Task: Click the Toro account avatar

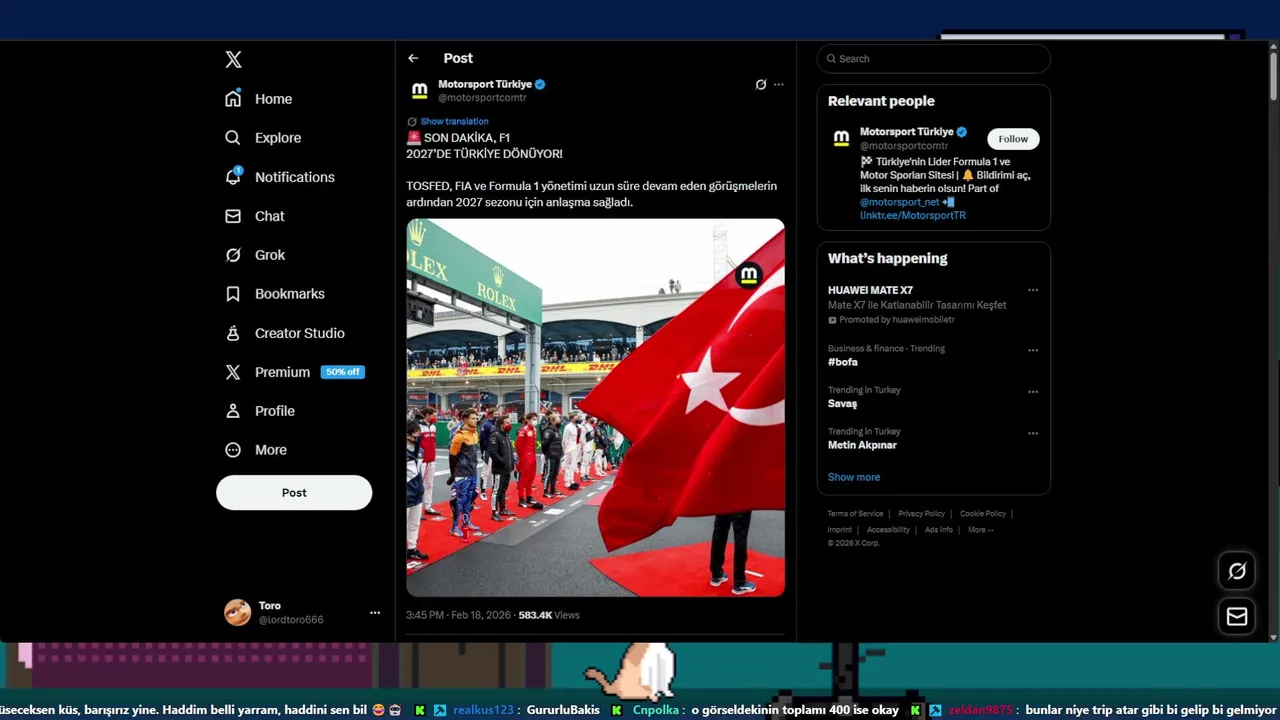Action: click(238, 613)
